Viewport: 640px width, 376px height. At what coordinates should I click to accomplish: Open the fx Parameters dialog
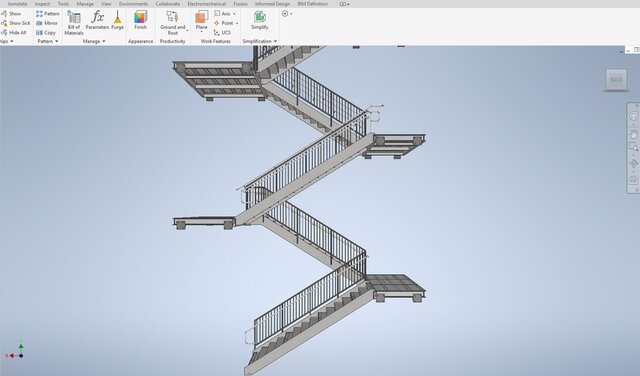pos(97,20)
